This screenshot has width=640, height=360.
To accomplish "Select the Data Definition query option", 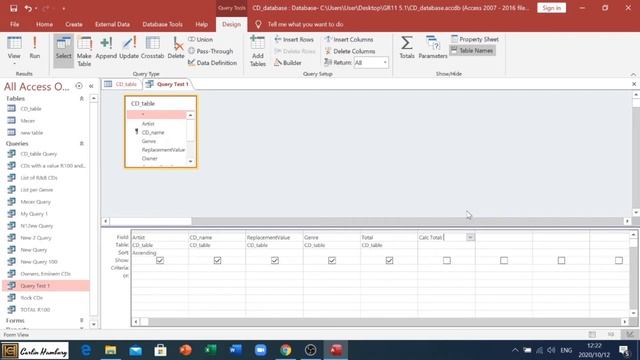I will click(213, 63).
